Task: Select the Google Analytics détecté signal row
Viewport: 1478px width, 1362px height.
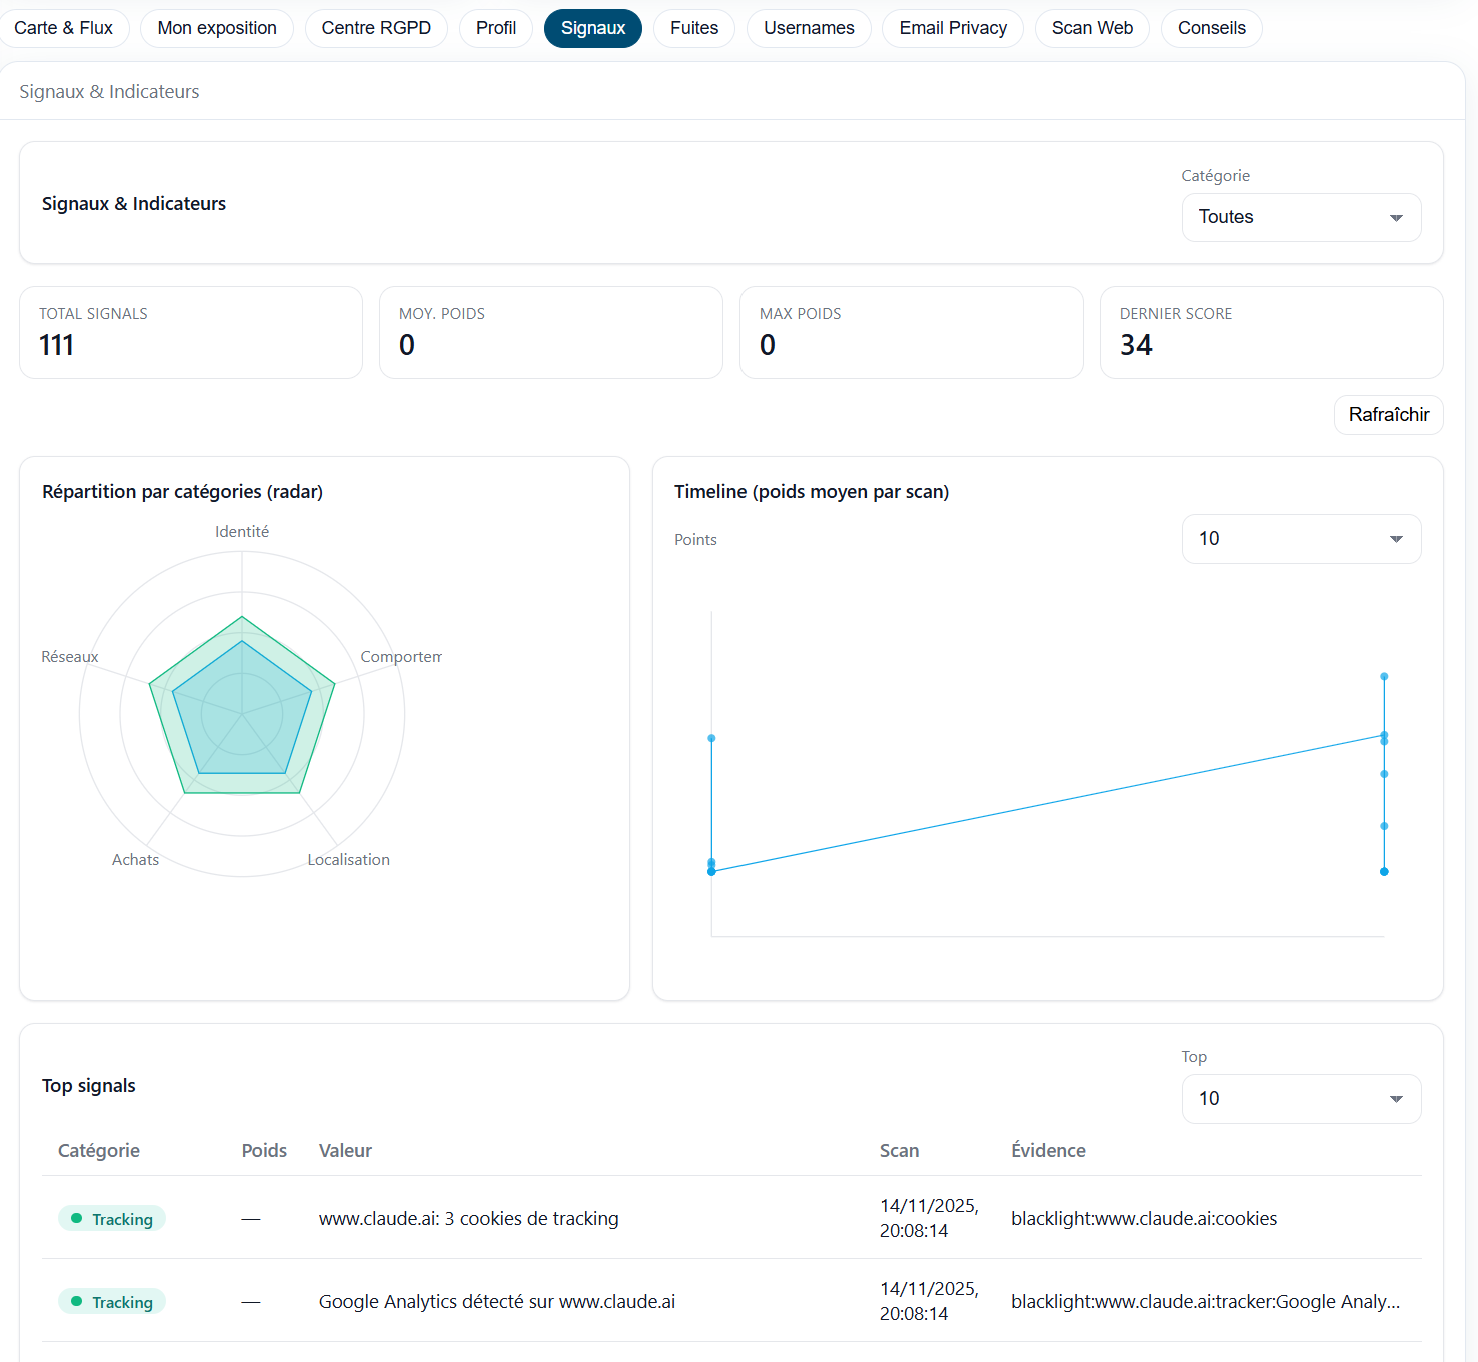Action: click(x=496, y=1302)
